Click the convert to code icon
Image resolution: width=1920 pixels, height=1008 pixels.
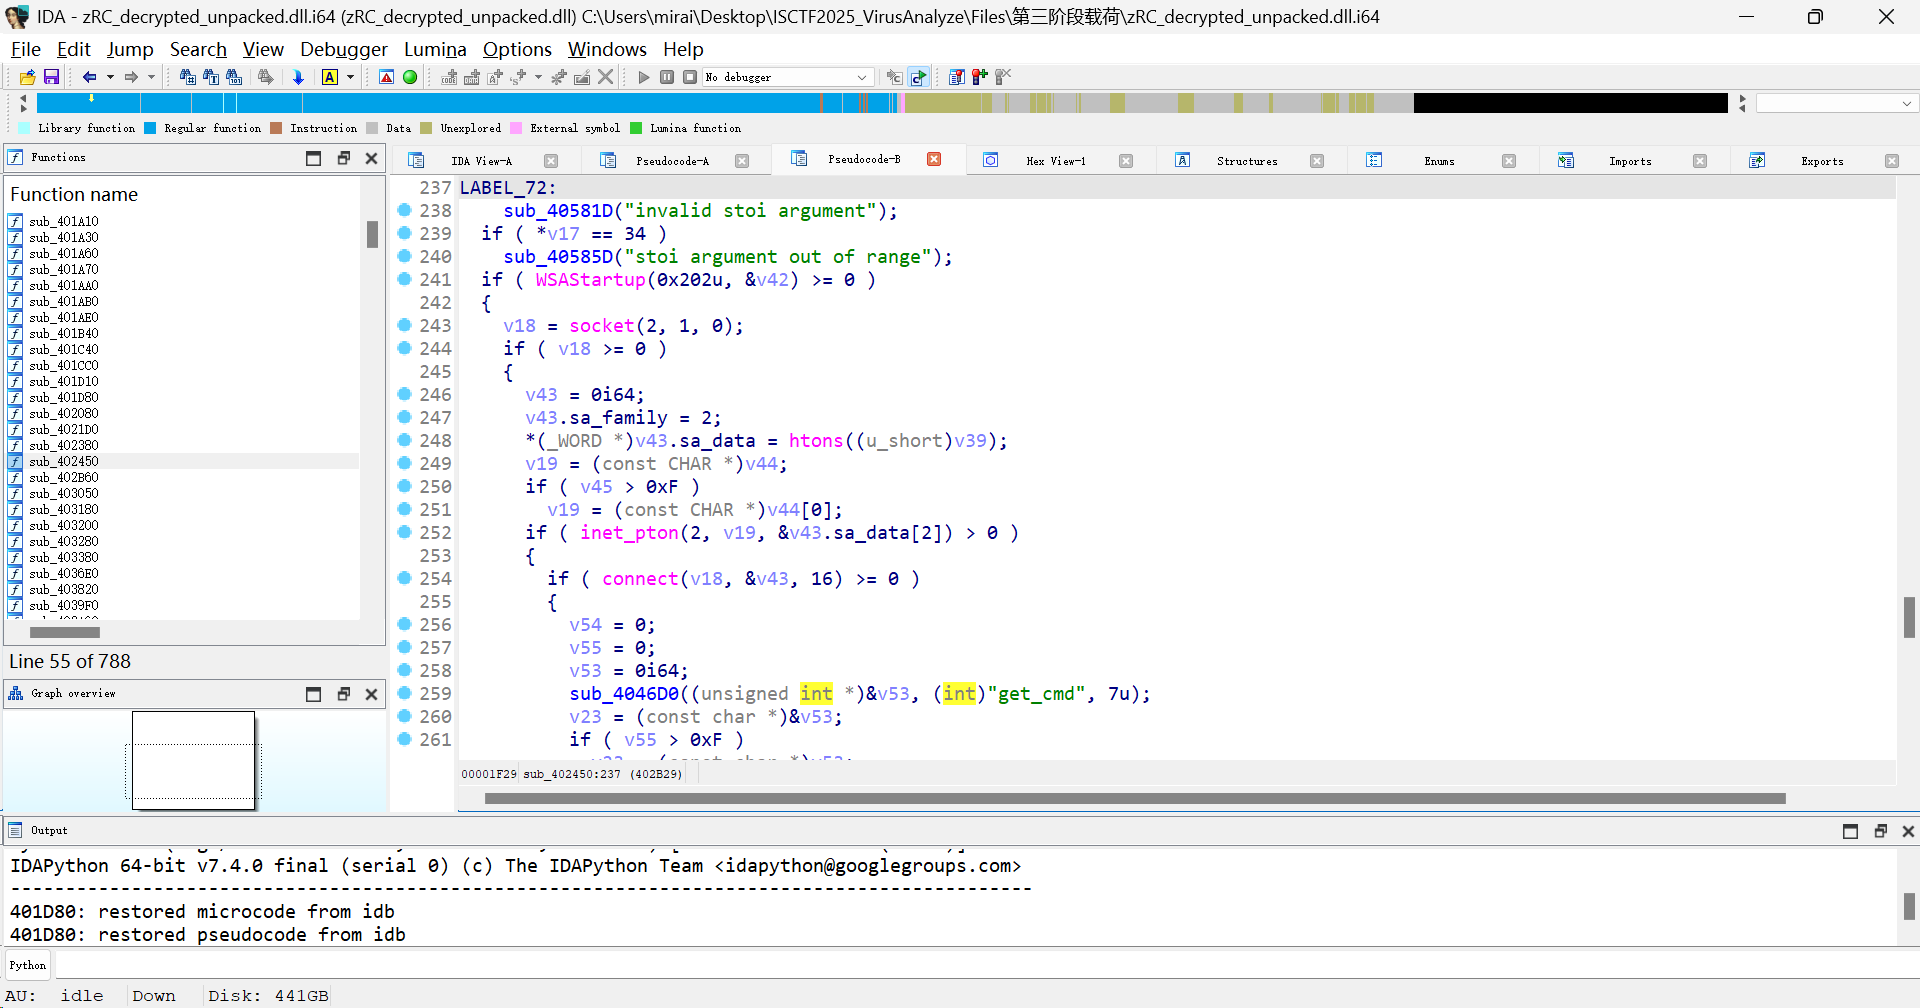[449, 77]
